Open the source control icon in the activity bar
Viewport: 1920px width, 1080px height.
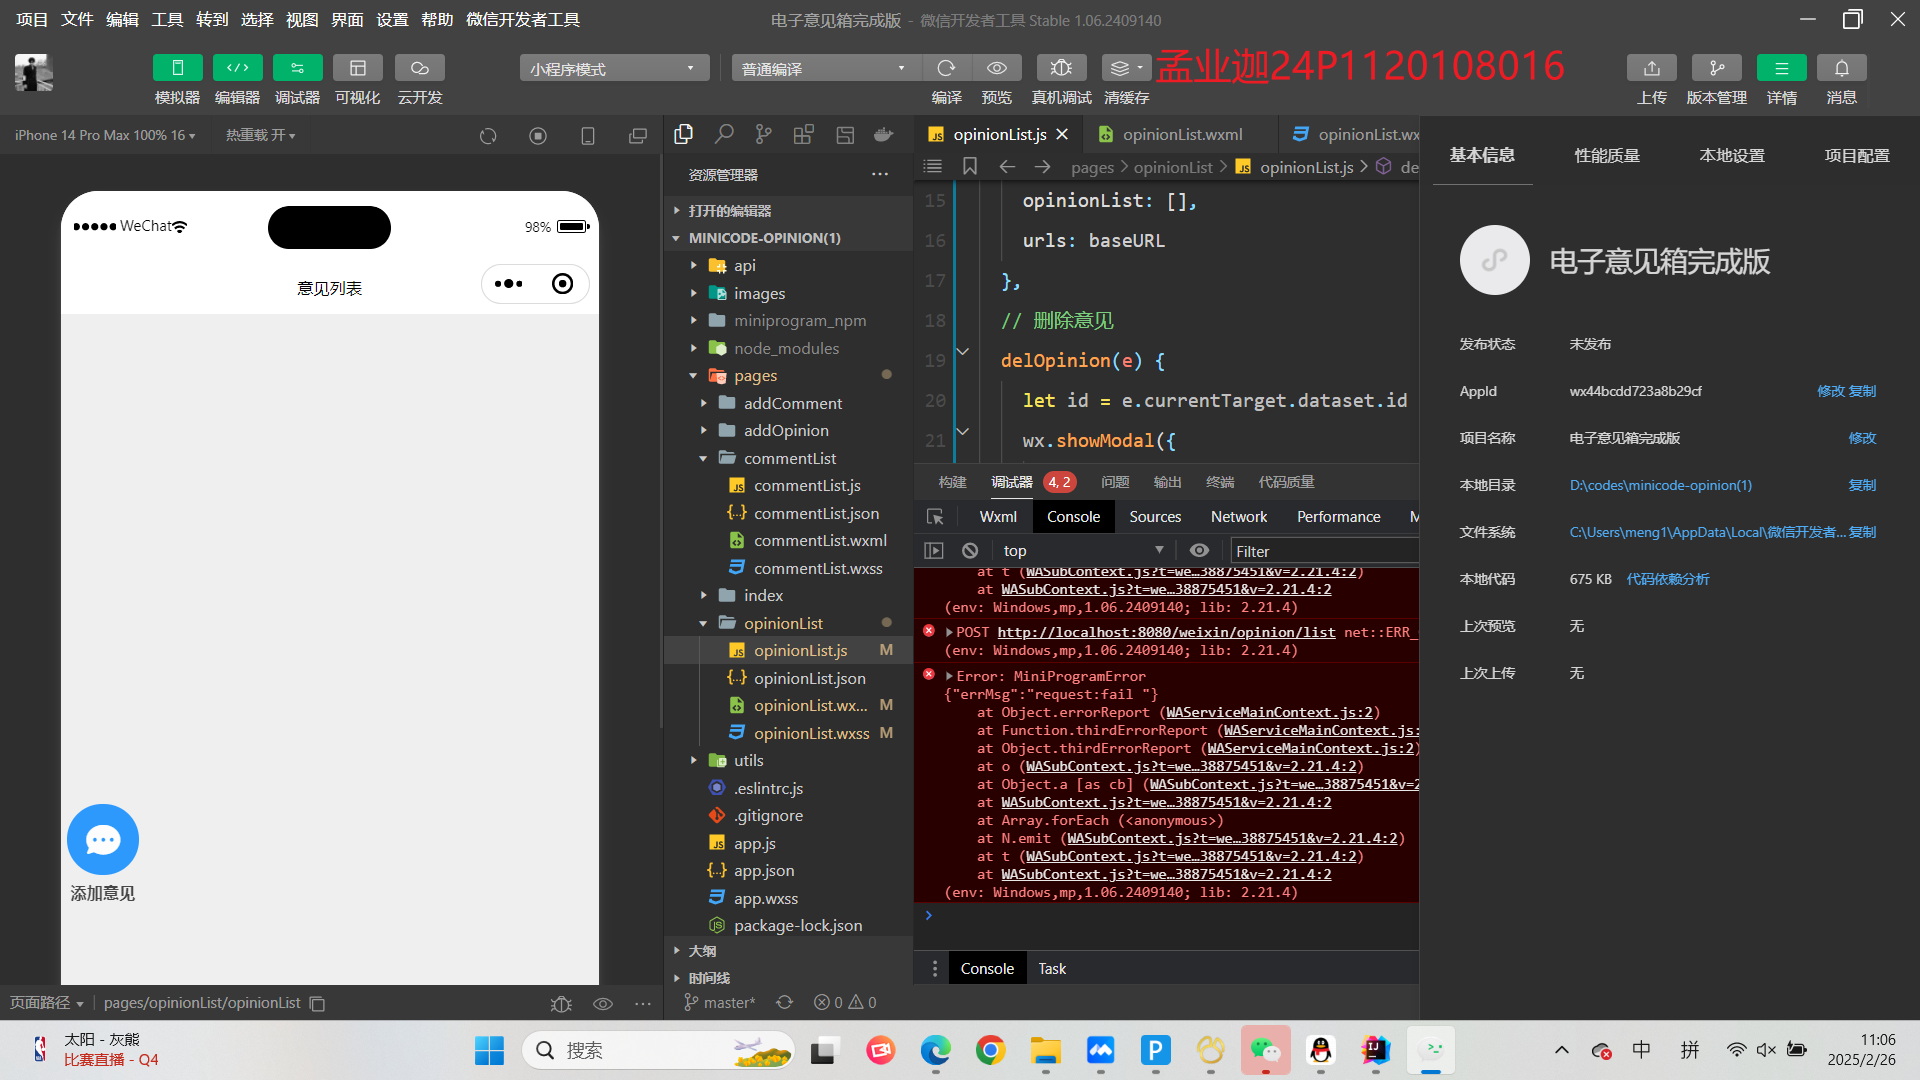coord(764,134)
